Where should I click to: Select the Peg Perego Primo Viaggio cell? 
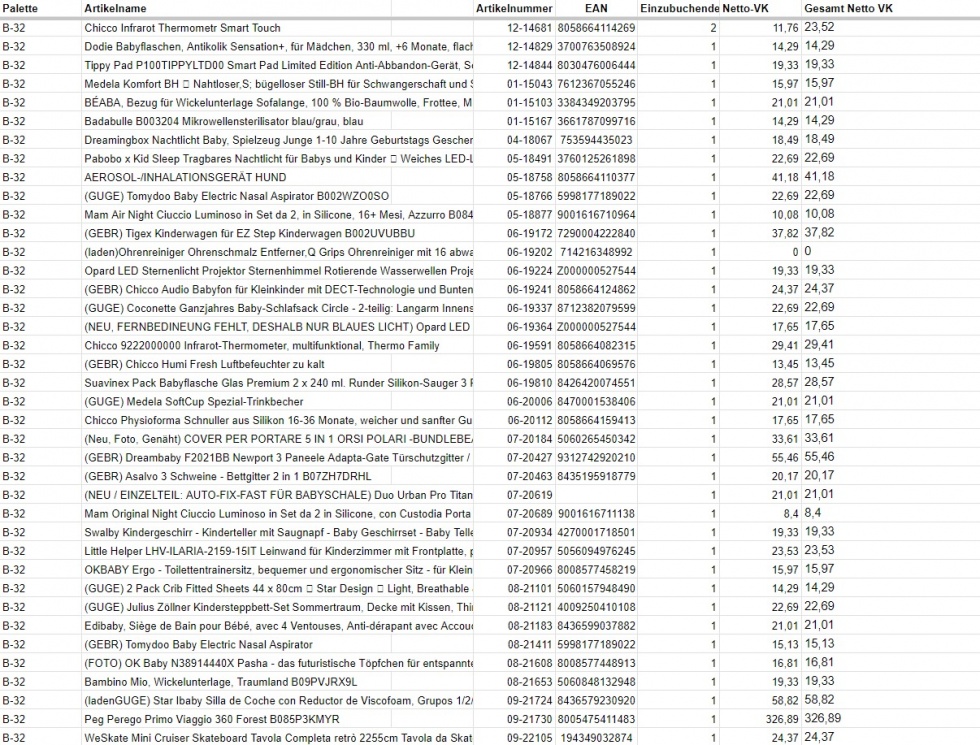pyautogui.click(x=212, y=720)
